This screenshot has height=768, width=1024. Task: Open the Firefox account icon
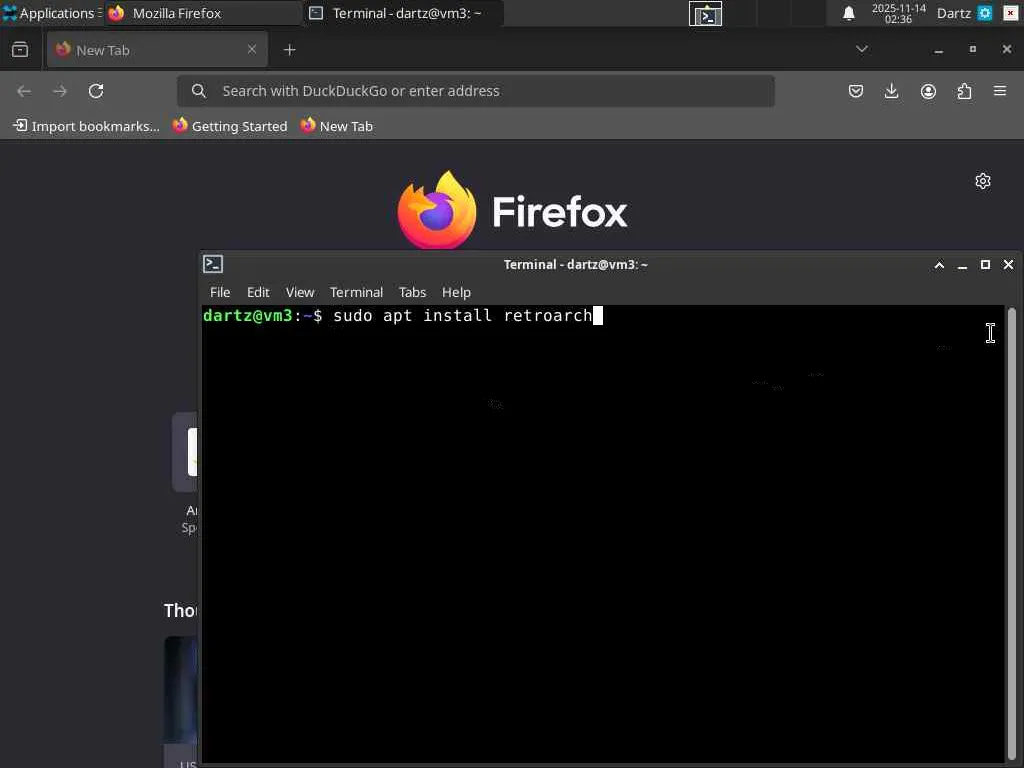tap(928, 91)
